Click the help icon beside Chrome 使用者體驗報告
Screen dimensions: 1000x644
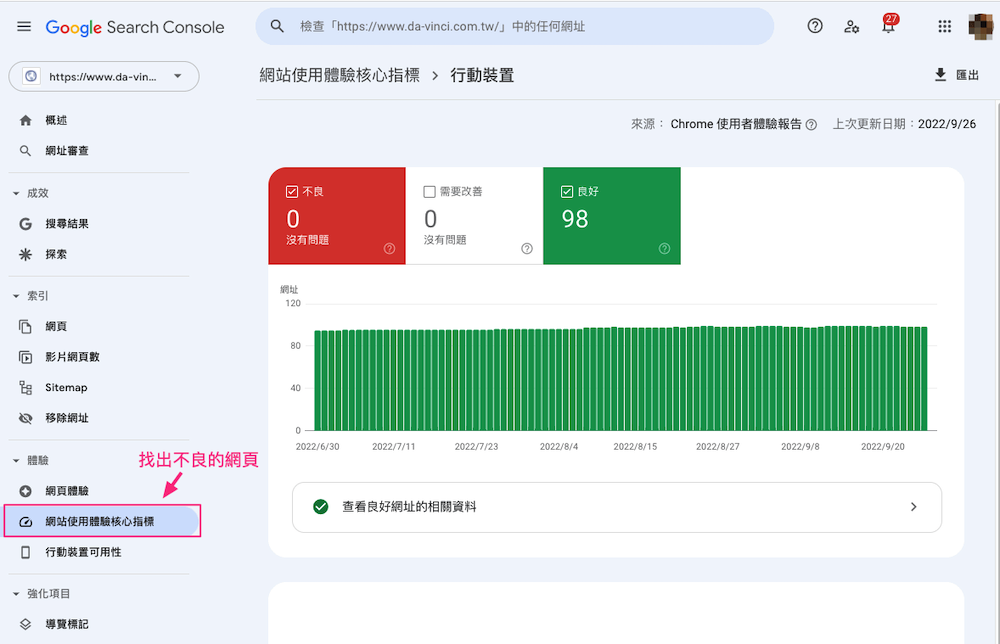coord(811,125)
